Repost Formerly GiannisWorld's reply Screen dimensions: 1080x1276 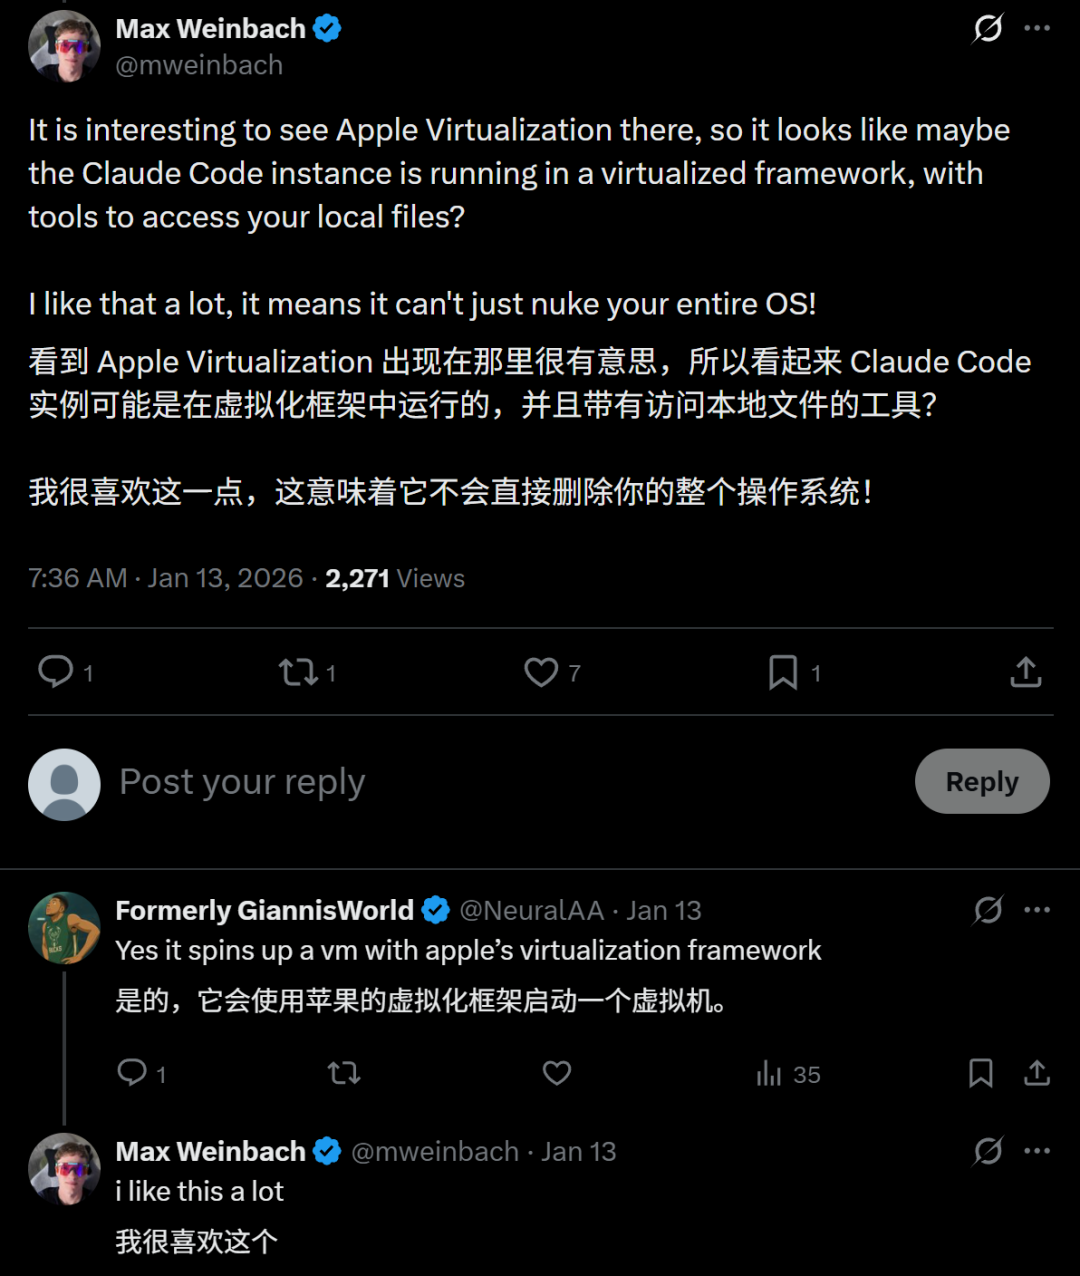(x=344, y=1073)
